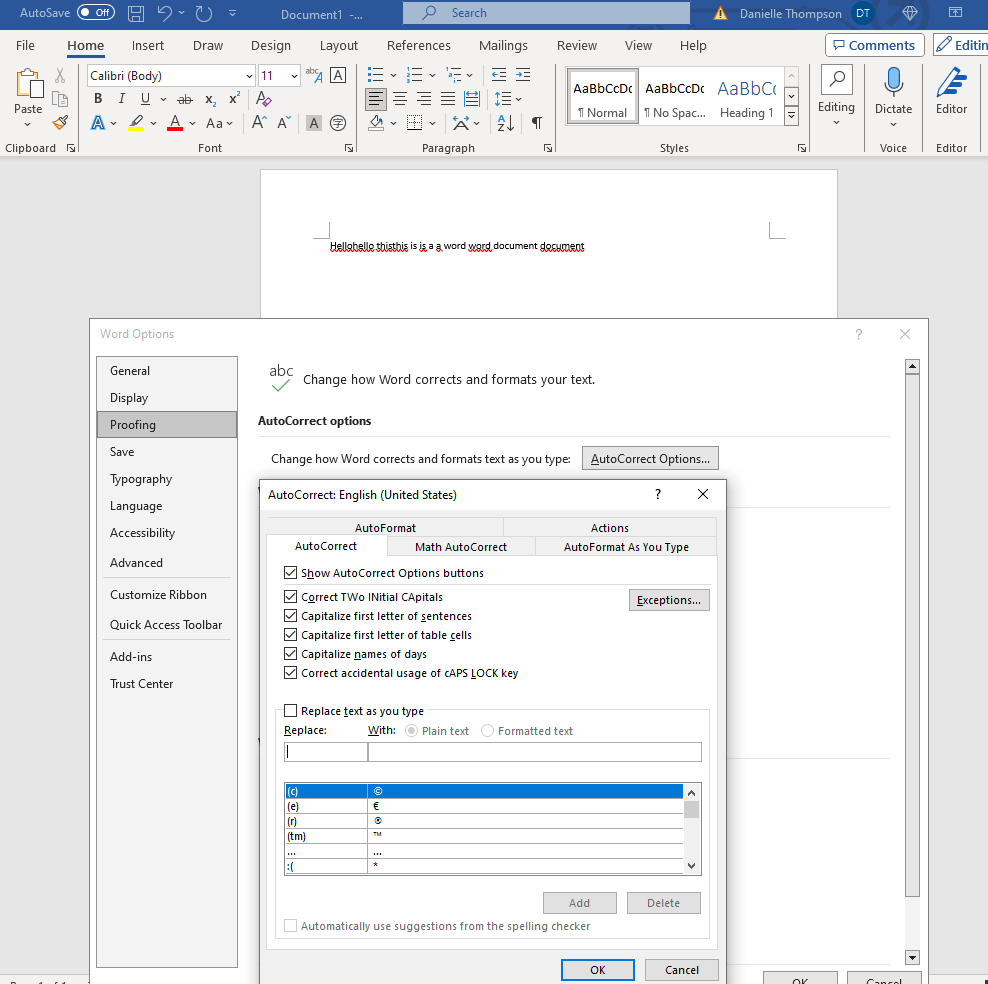Sort the selected text

tap(505, 123)
